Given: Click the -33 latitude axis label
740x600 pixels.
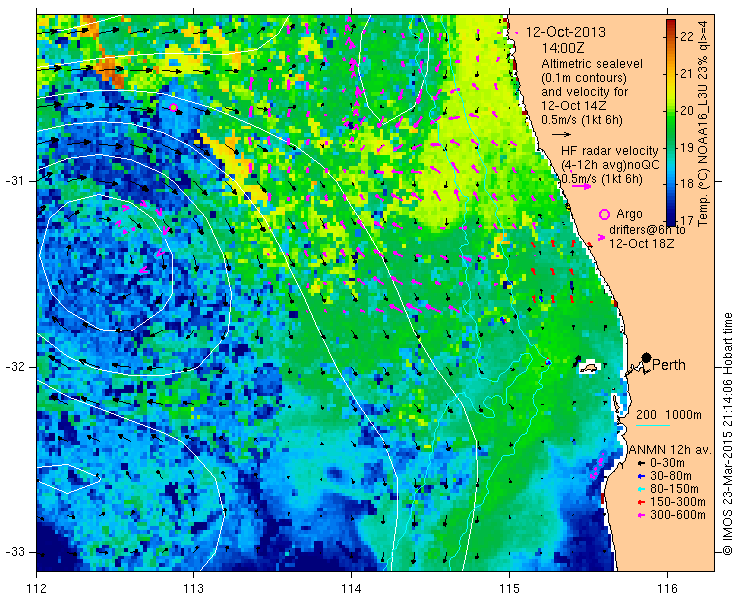Looking at the screenshot, I should 16,552.
